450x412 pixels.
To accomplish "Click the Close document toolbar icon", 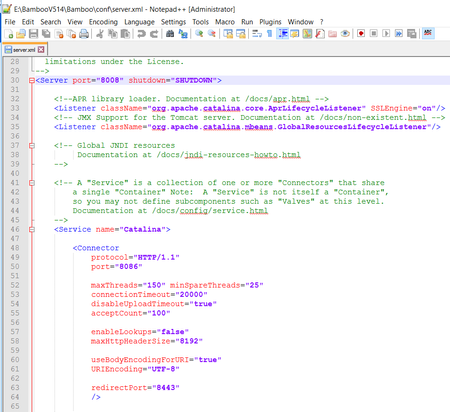I will [59, 34].
